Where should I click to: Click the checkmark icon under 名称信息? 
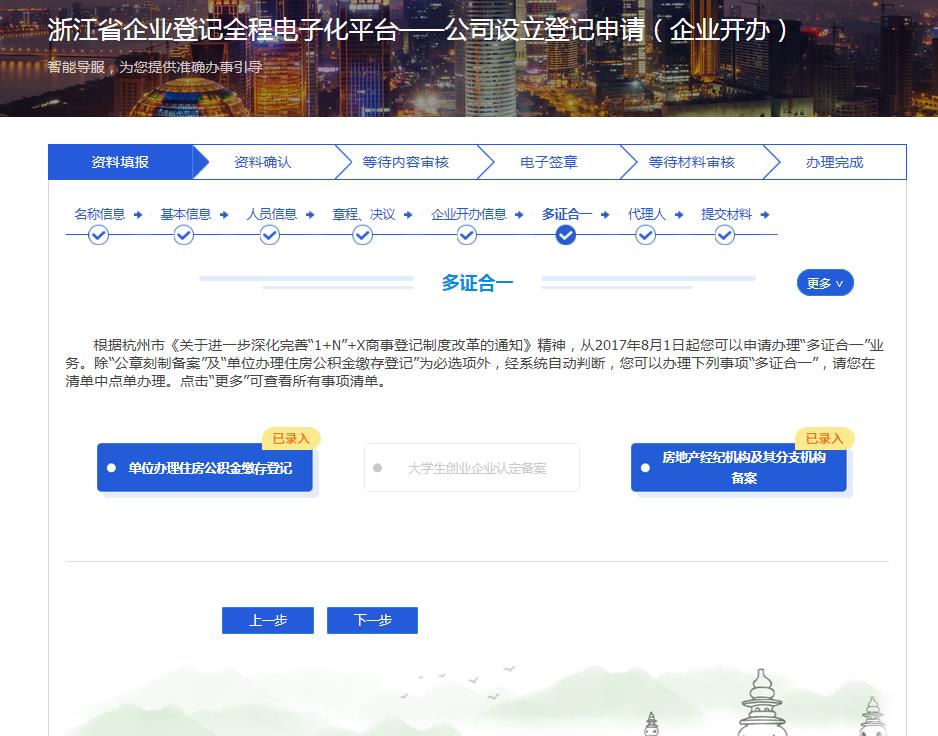(98, 235)
